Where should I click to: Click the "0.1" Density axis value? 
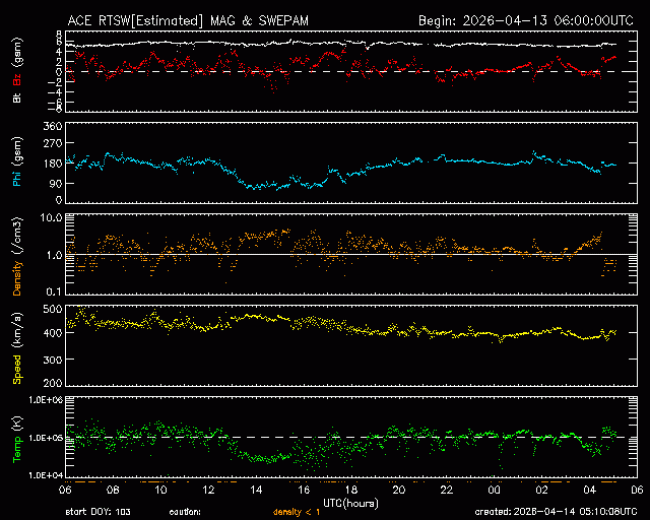(x=54, y=292)
